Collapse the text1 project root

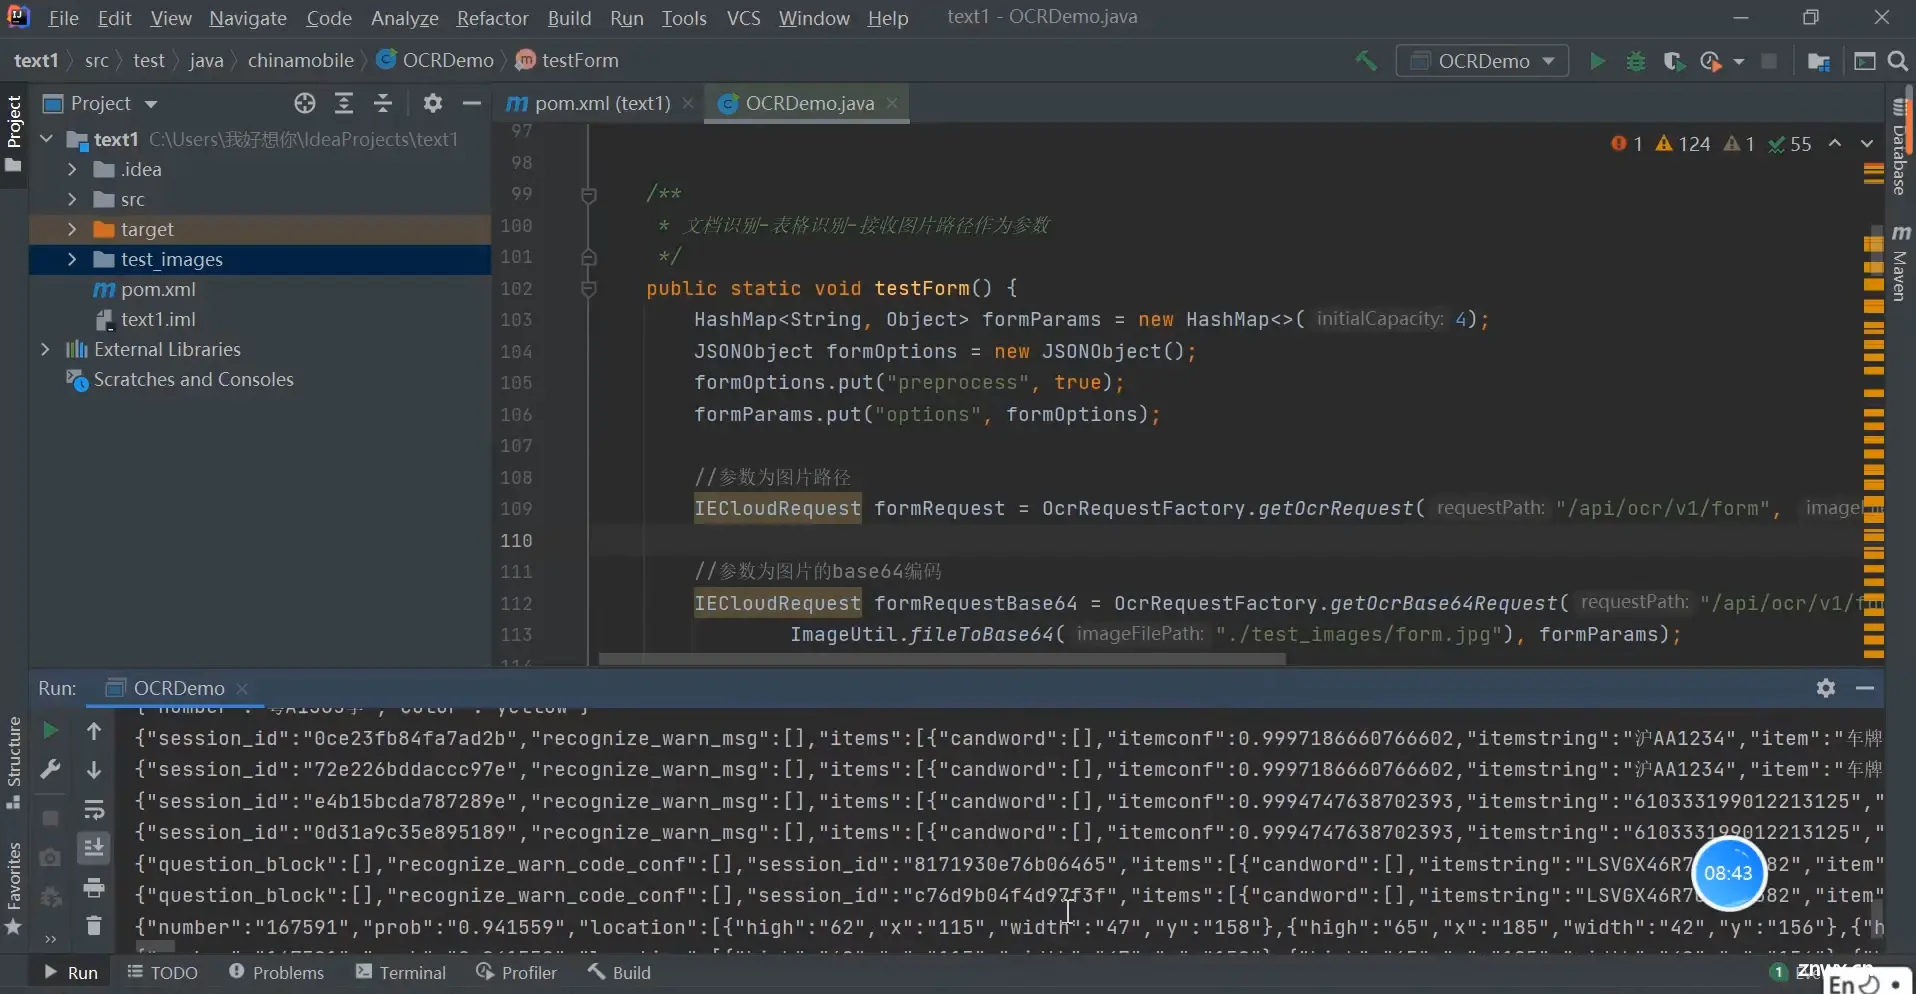(46, 139)
